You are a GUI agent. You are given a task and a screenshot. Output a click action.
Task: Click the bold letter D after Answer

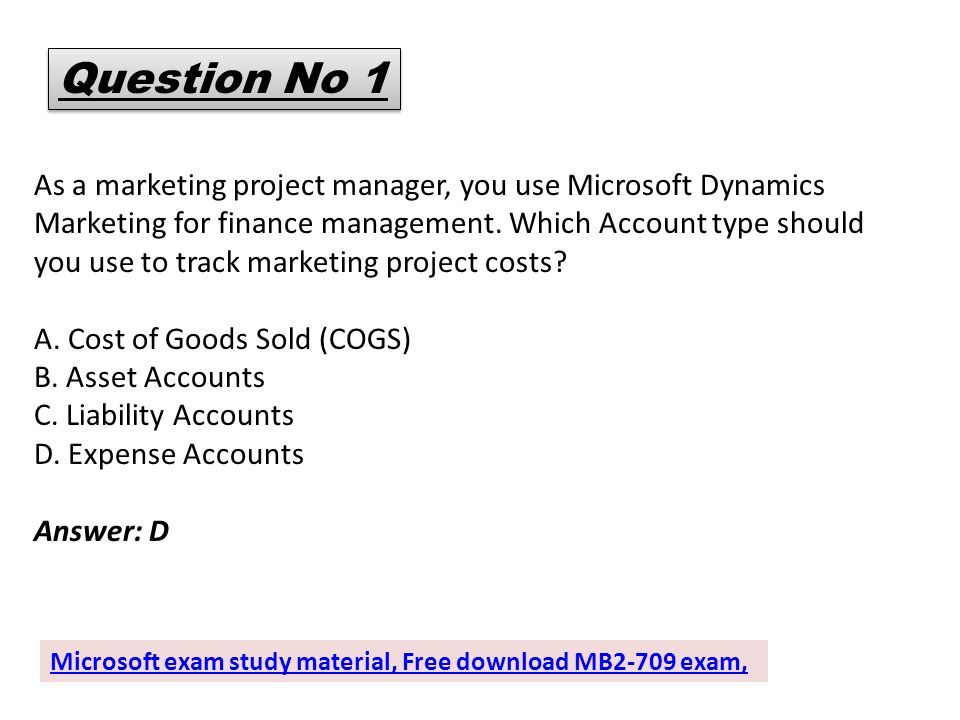pyautogui.click(x=159, y=531)
